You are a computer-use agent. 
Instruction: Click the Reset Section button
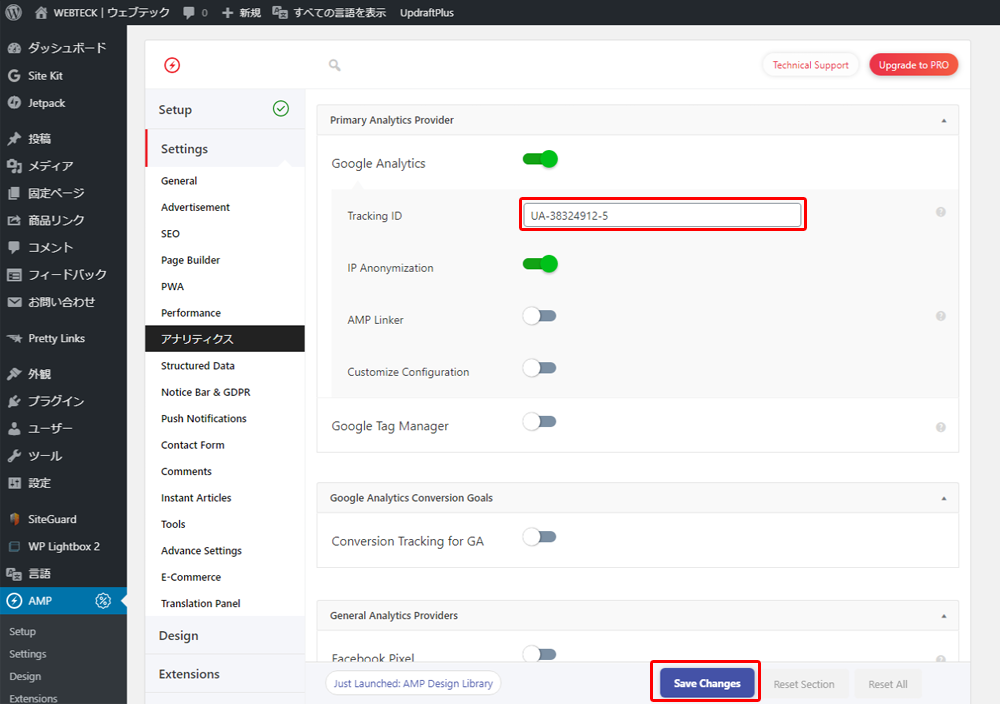click(804, 684)
